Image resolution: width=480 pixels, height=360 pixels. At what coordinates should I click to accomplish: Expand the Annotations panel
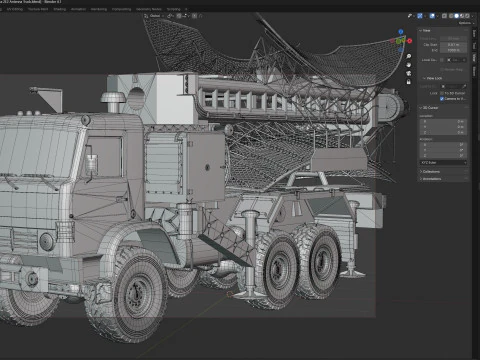(431, 179)
